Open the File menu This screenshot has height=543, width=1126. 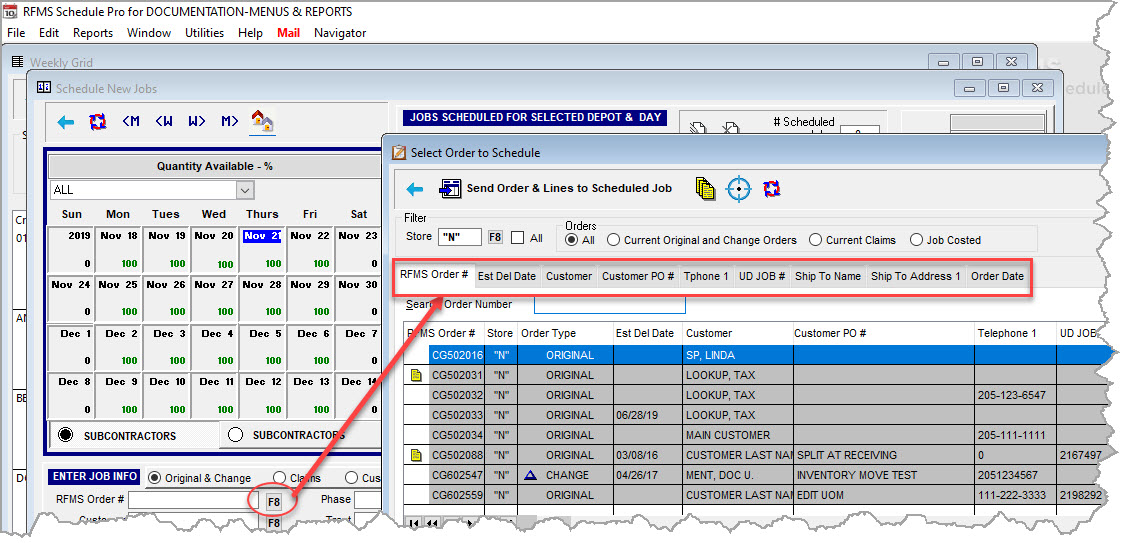point(16,33)
